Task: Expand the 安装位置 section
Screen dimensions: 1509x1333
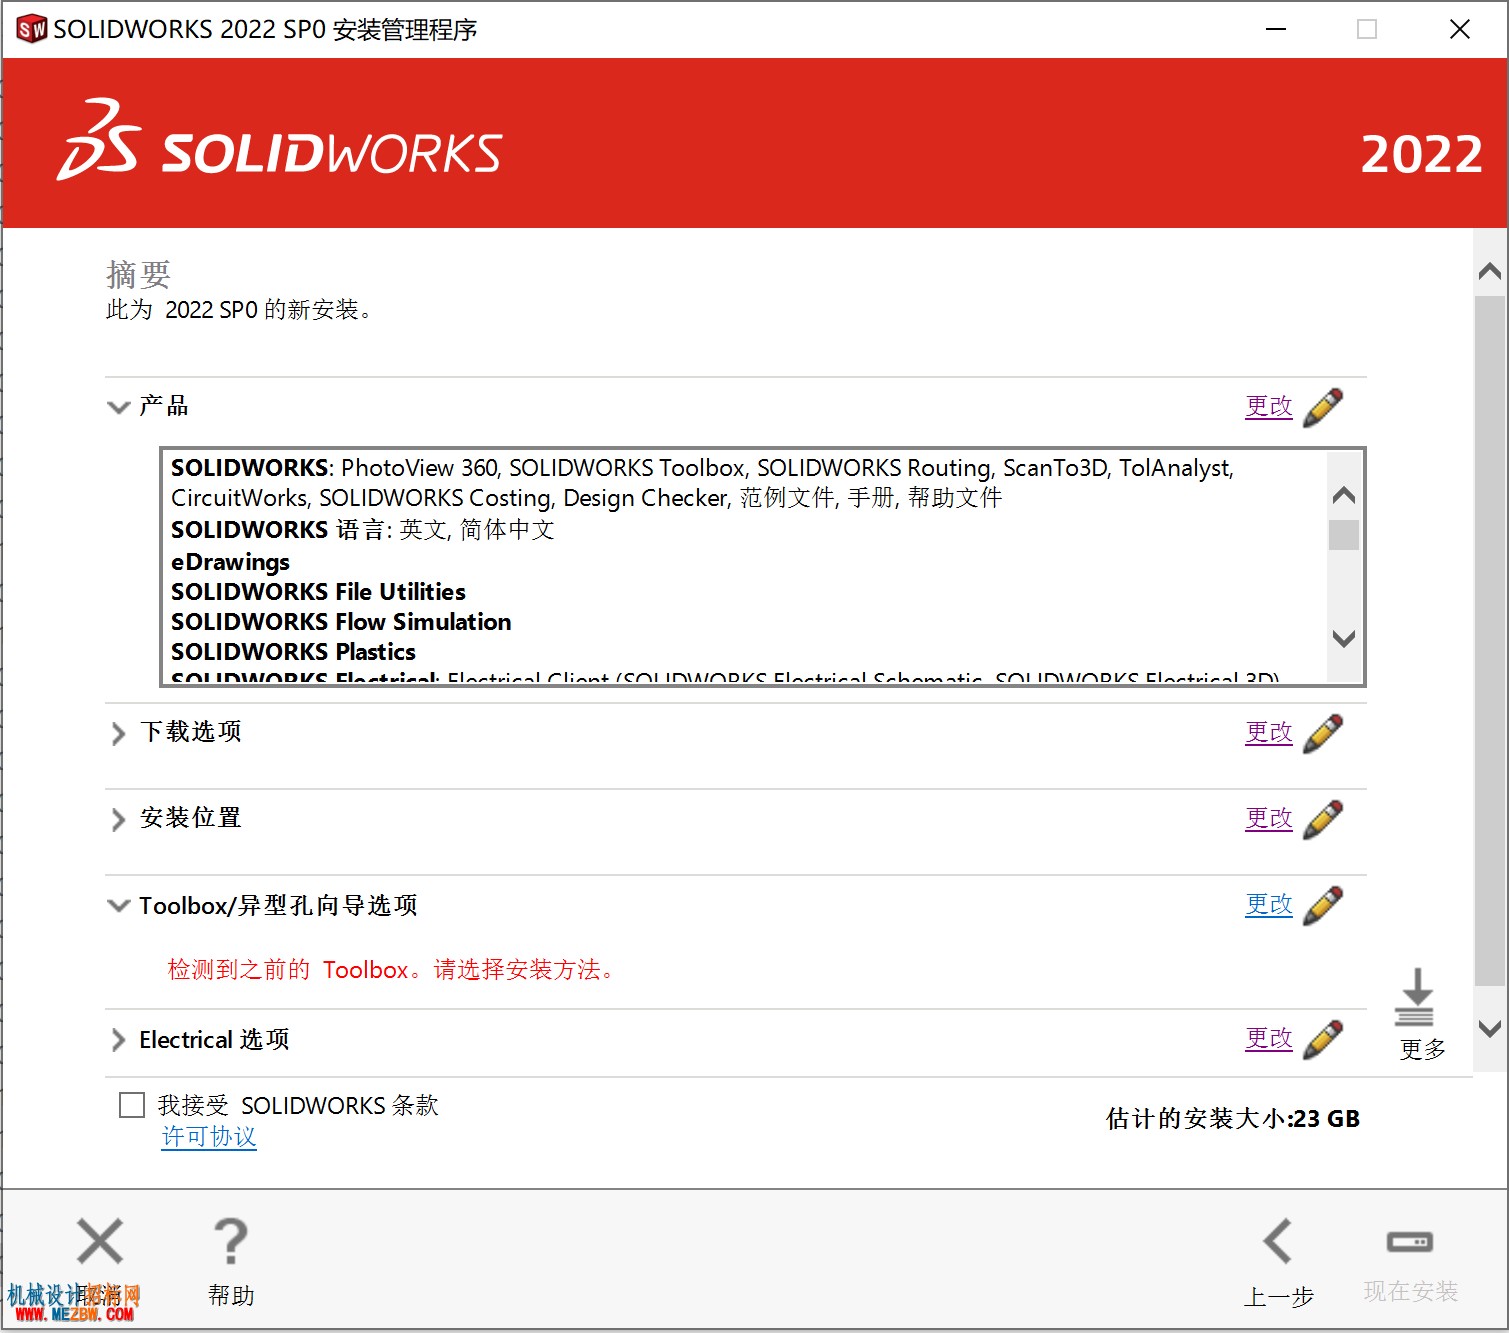Action: point(118,819)
